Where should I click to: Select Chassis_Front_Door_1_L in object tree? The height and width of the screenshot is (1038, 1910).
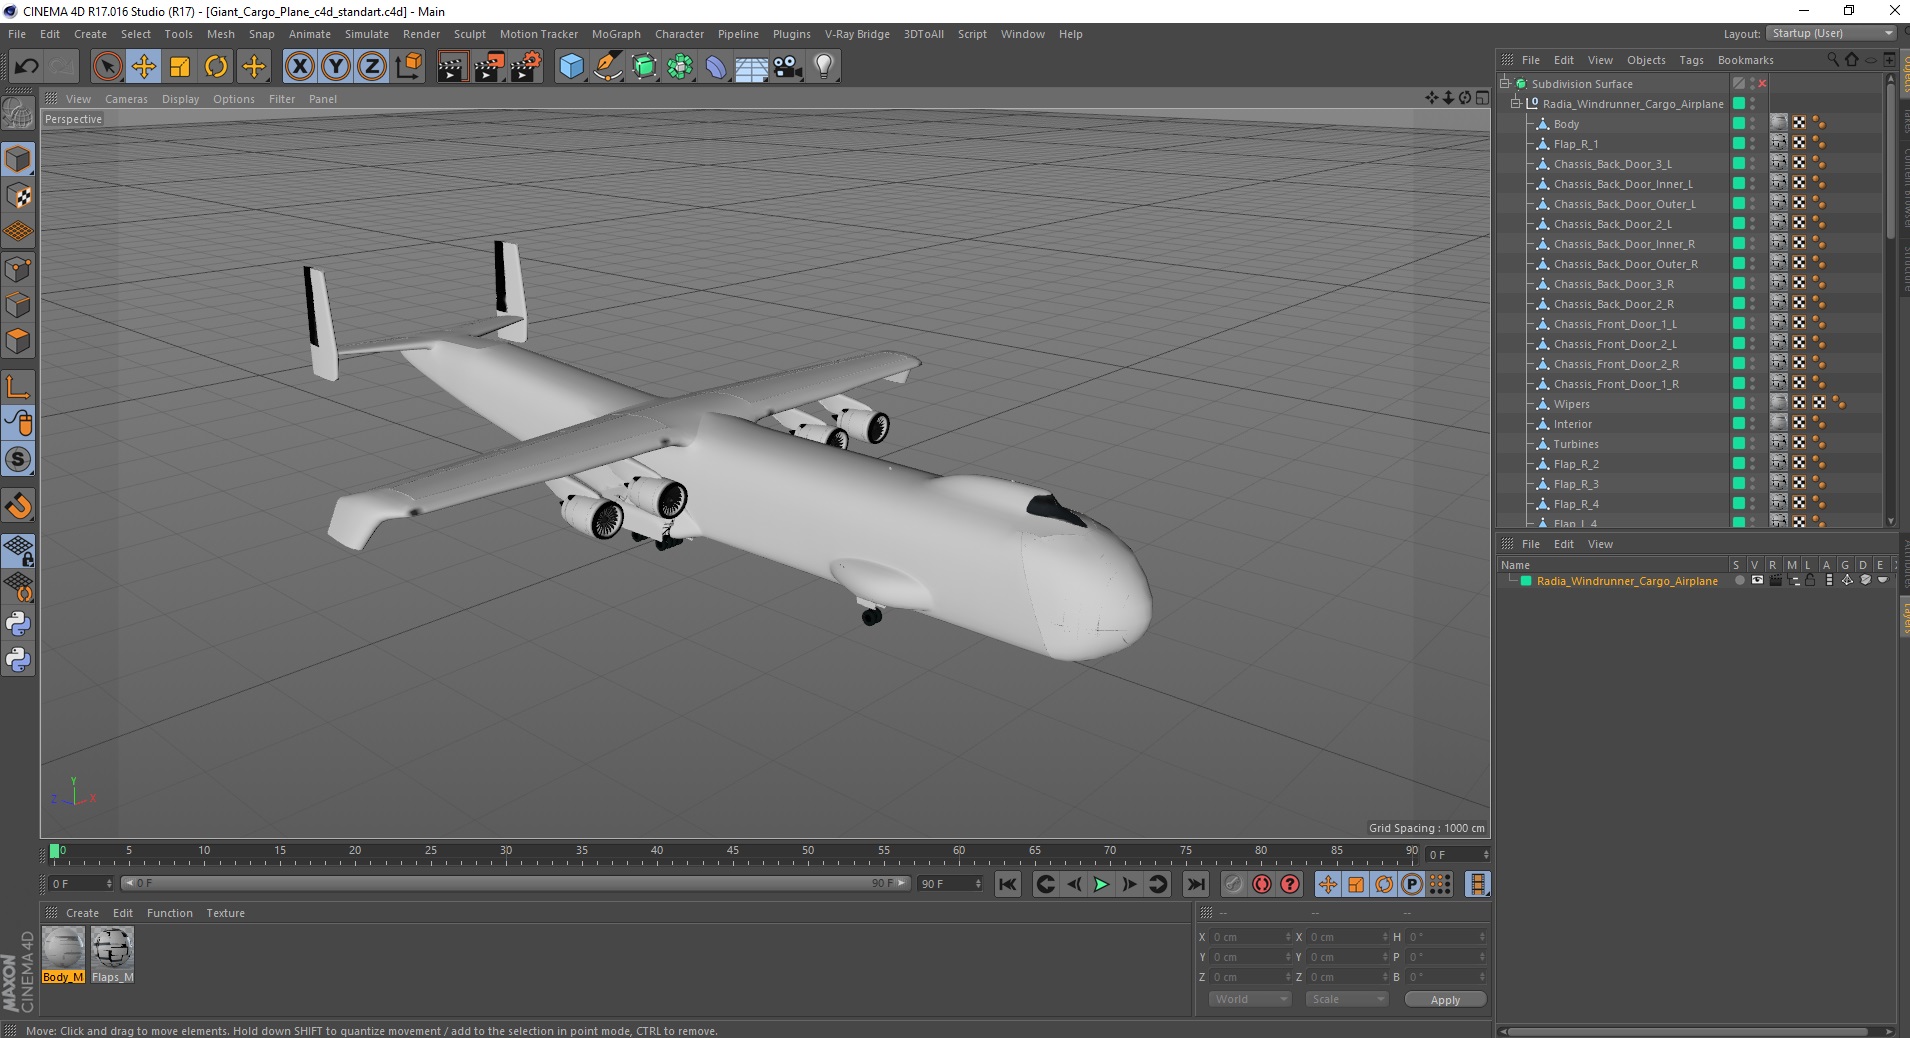(x=1615, y=324)
